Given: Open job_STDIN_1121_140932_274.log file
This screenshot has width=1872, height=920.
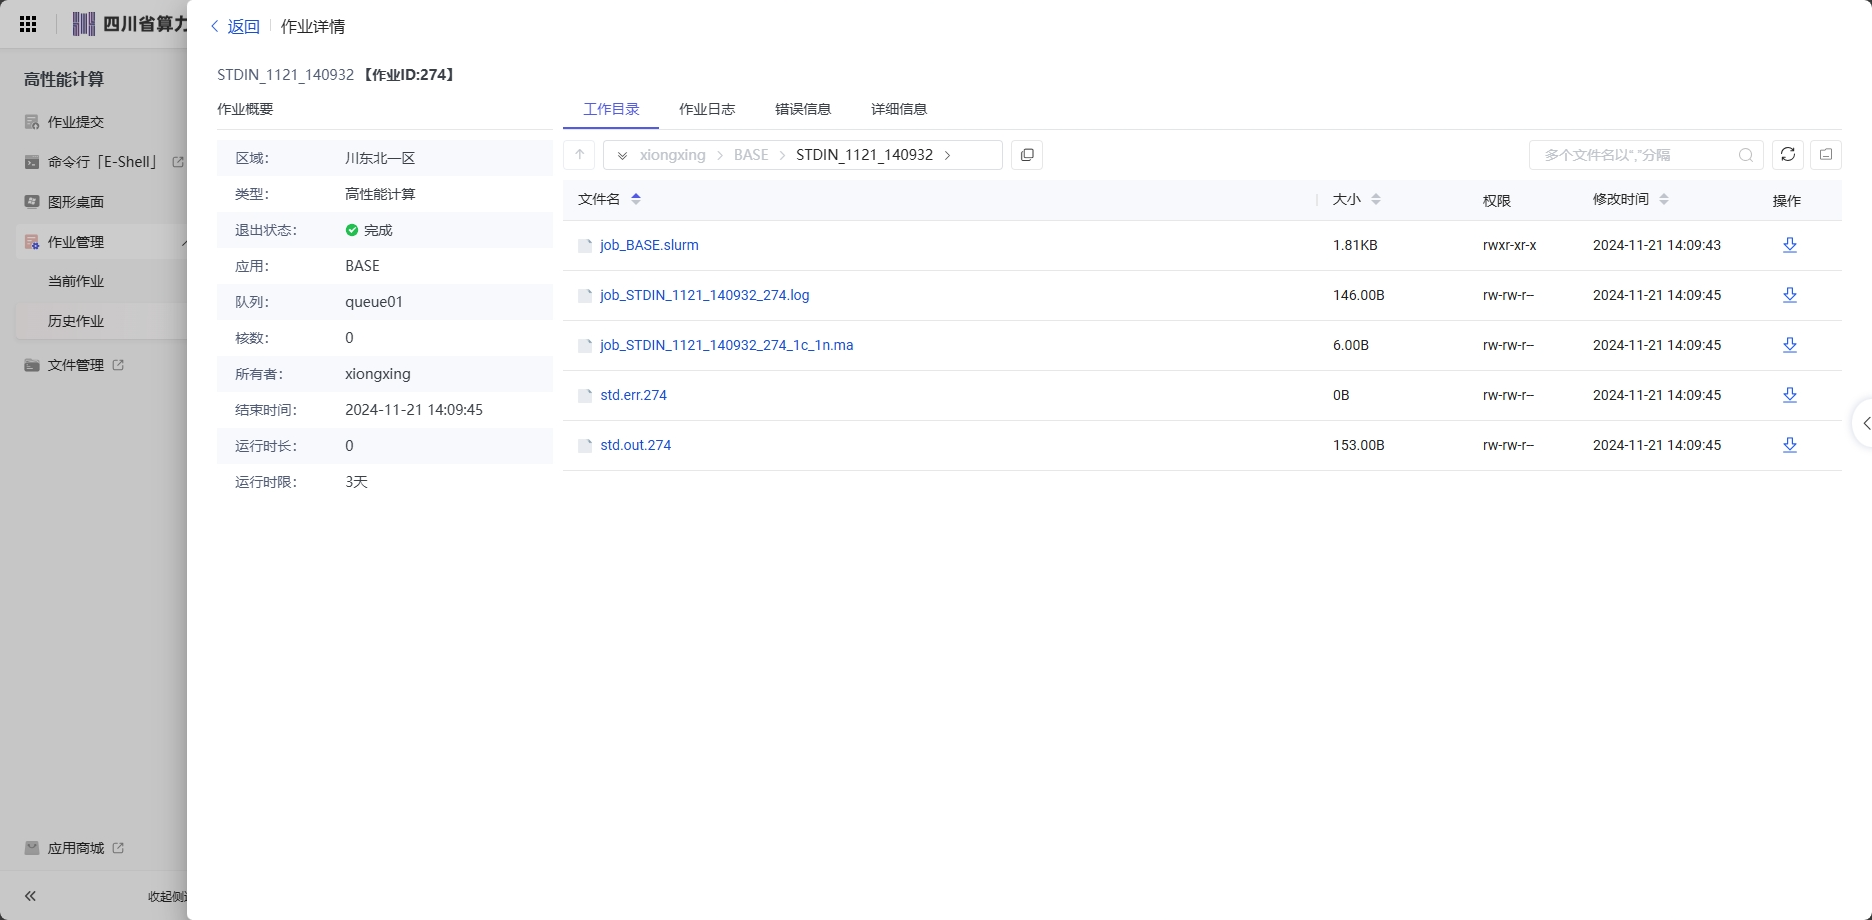Looking at the screenshot, I should tap(705, 295).
